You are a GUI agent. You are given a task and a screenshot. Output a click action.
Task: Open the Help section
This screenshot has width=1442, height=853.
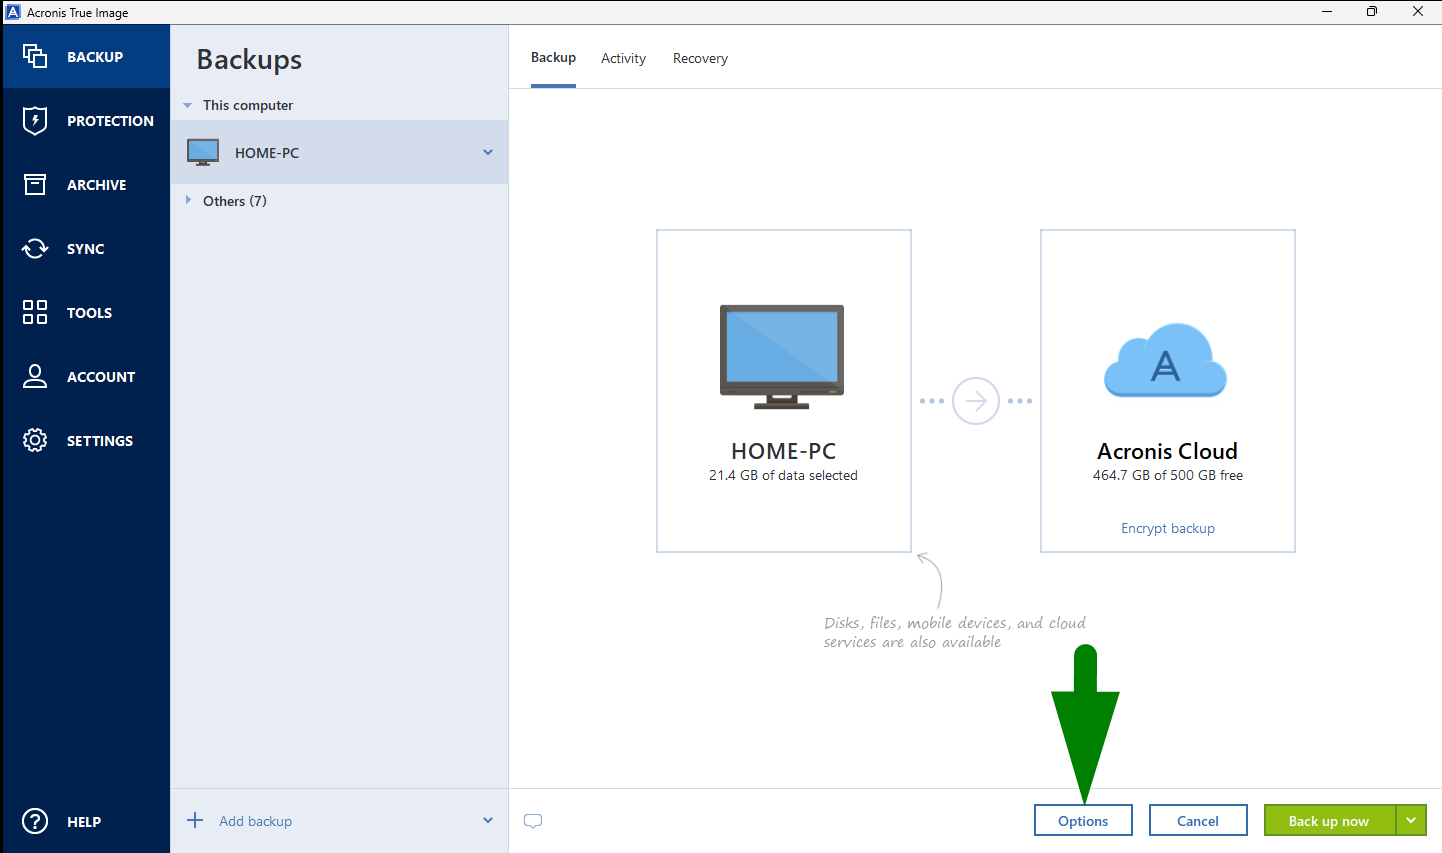85,821
